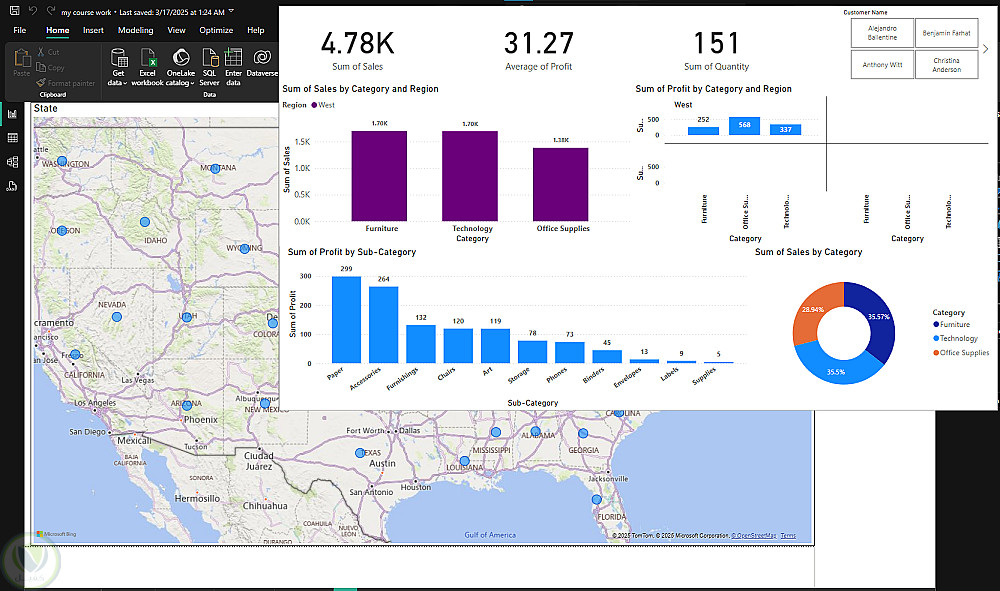This screenshot has height=591, width=1000.
Task: Click the Redo arrow icon
Action: [50, 11]
